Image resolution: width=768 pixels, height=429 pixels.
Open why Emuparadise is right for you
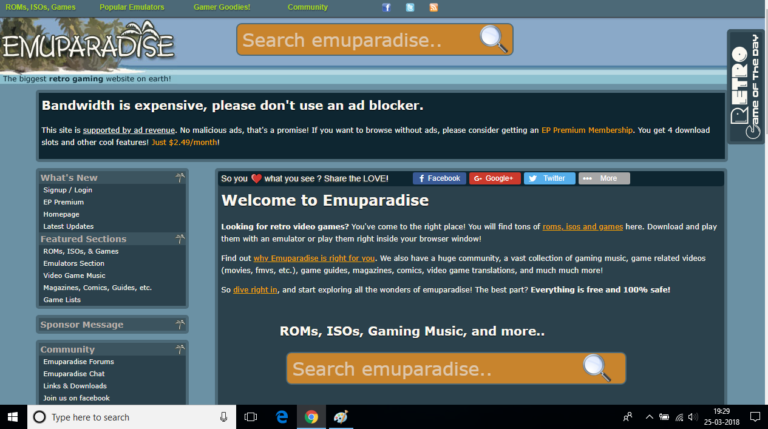tap(314, 258)
